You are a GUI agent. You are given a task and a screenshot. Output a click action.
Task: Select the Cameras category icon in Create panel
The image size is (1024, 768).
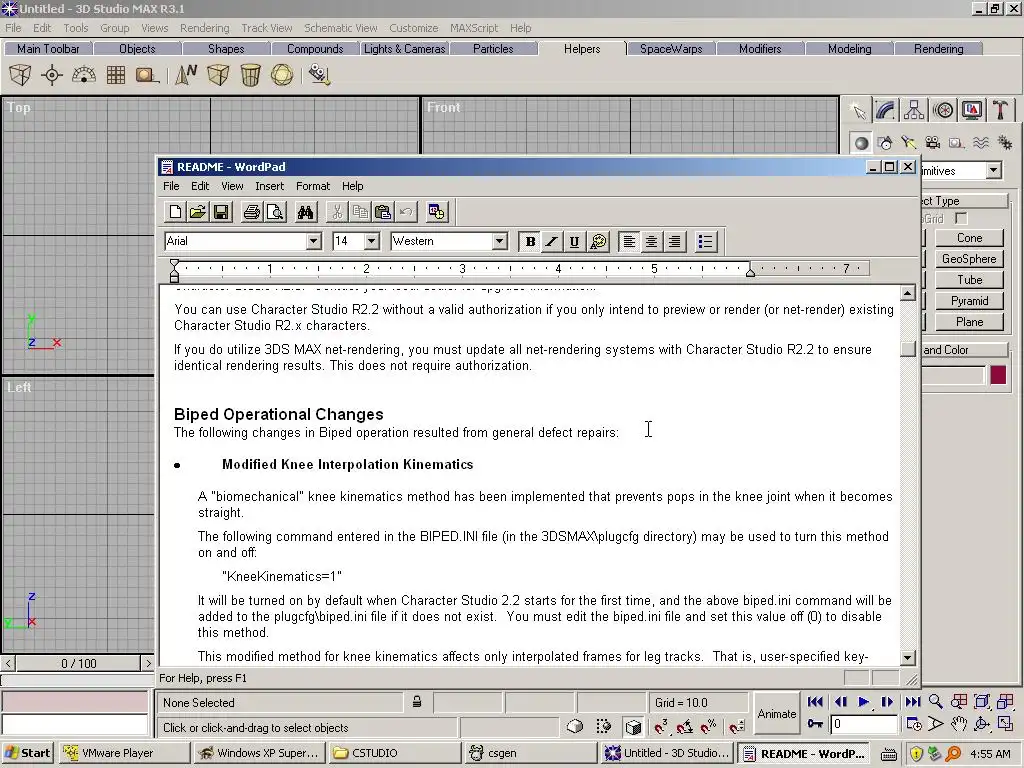tap(933, 143)
